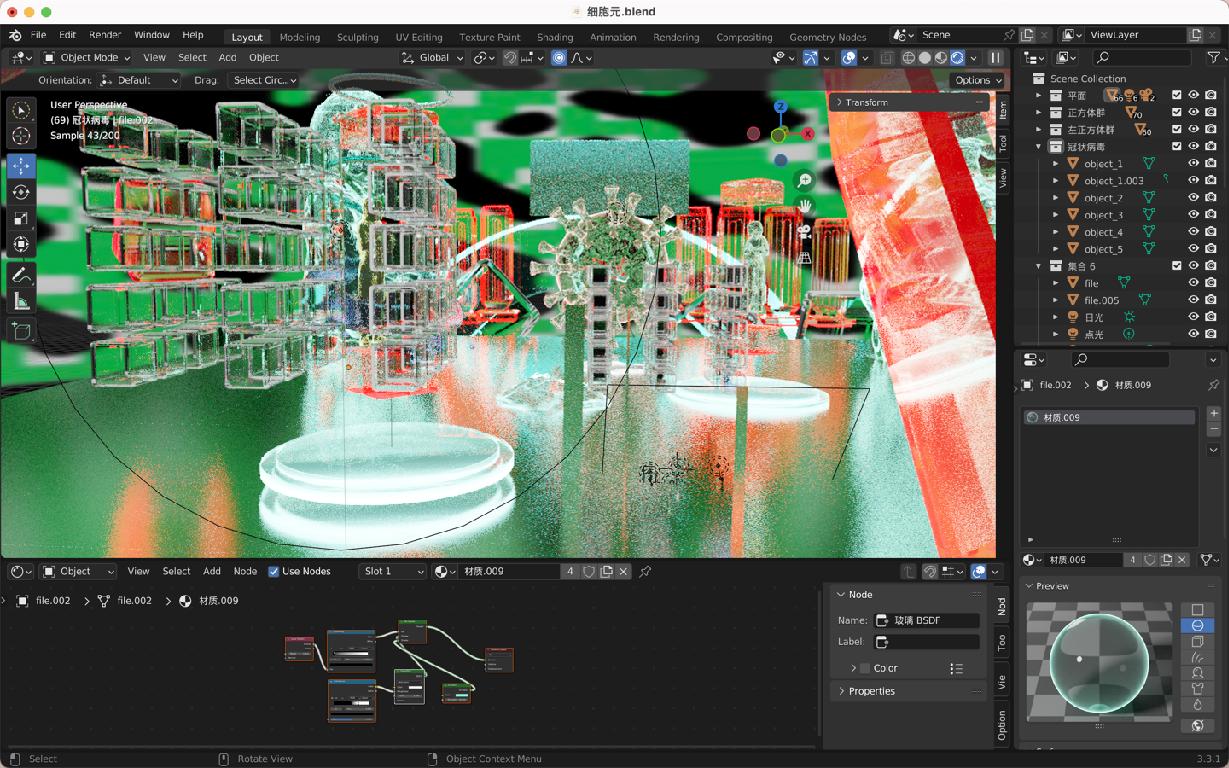Screen dimensions: 1229x768
Task: Click the Options button in viewport header
Action: click(x=977, y=80)
